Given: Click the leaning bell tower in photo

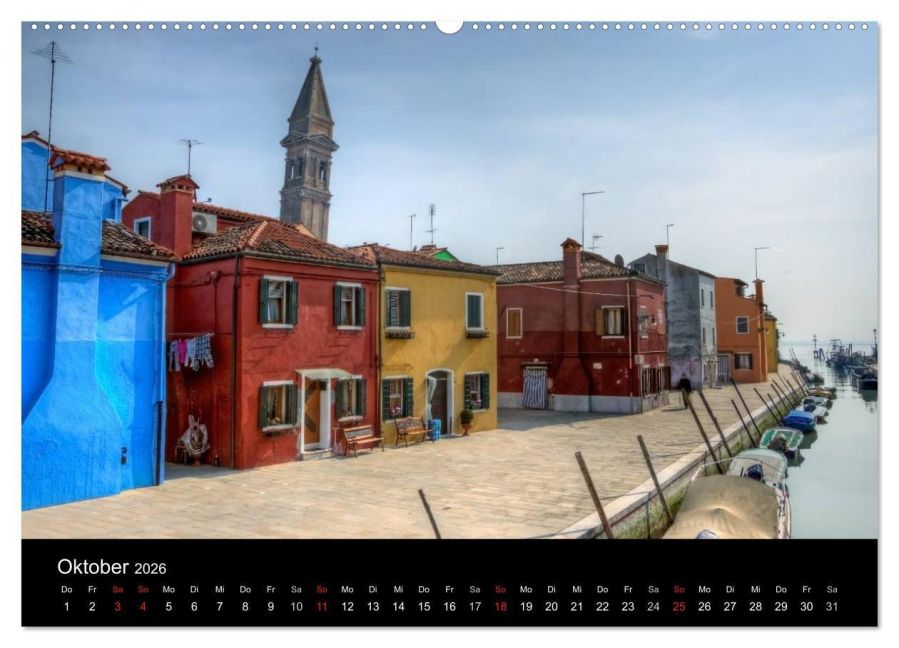Looking at the screenshot, I should pyautogui.click(x=308, y=149).
